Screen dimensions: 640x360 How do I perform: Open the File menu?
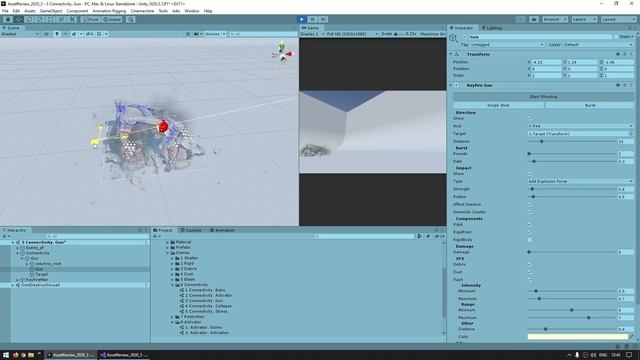tap(5, 11)
